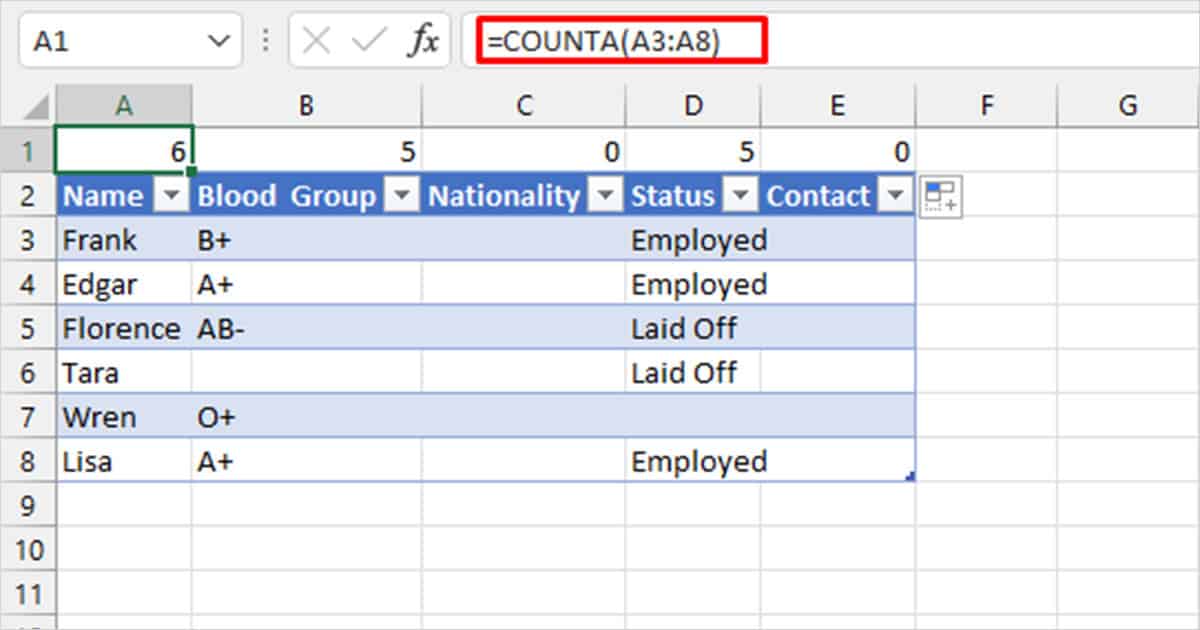Click cell B1 showing 5
This screenshot has height=630, width=1200.
tap(306, 152)
